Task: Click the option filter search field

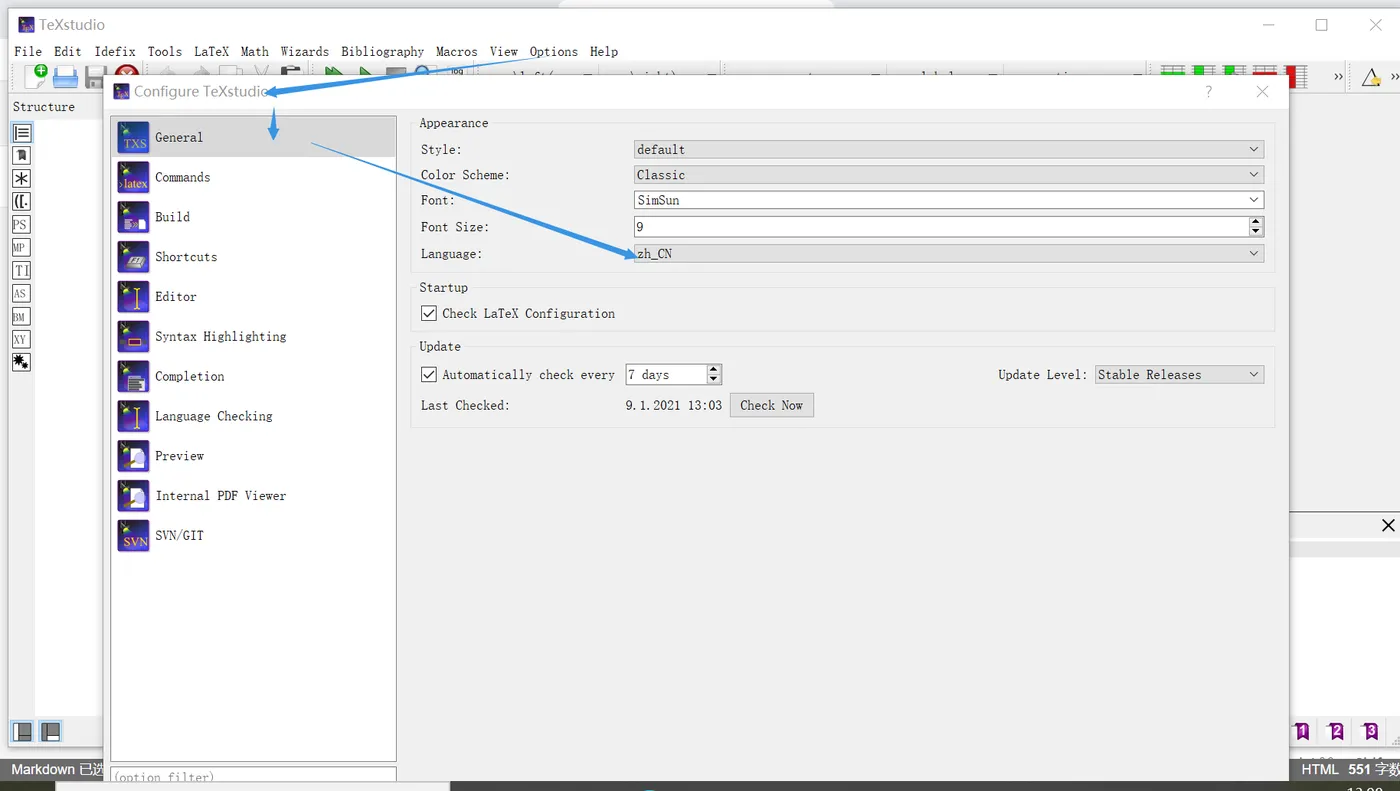Action: tap(253, 775)
